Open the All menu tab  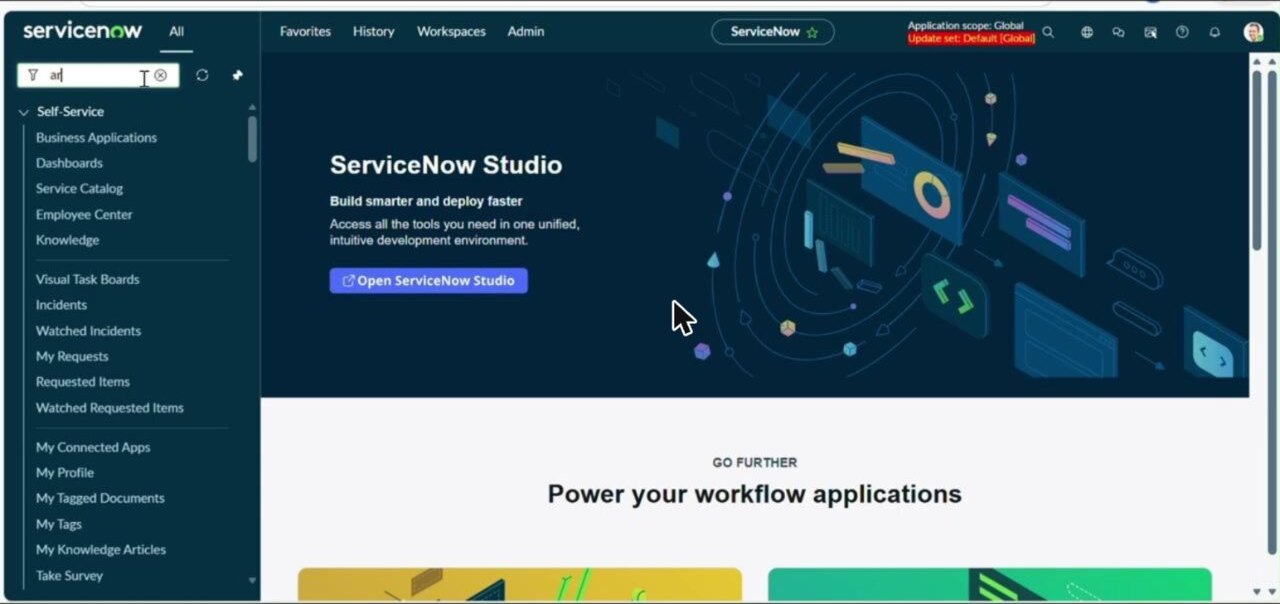176,32
